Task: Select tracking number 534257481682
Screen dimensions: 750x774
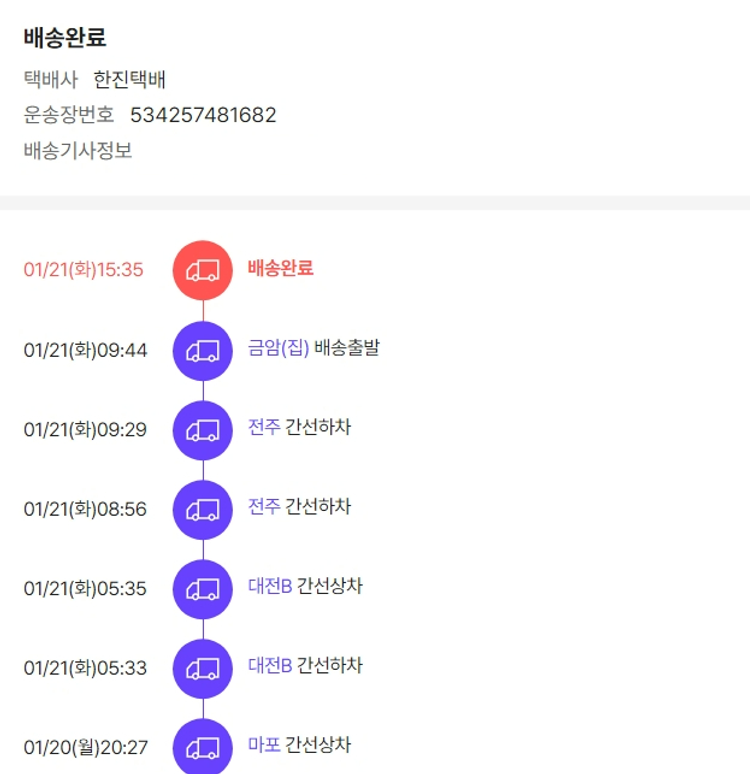Action: pos(203,115)
